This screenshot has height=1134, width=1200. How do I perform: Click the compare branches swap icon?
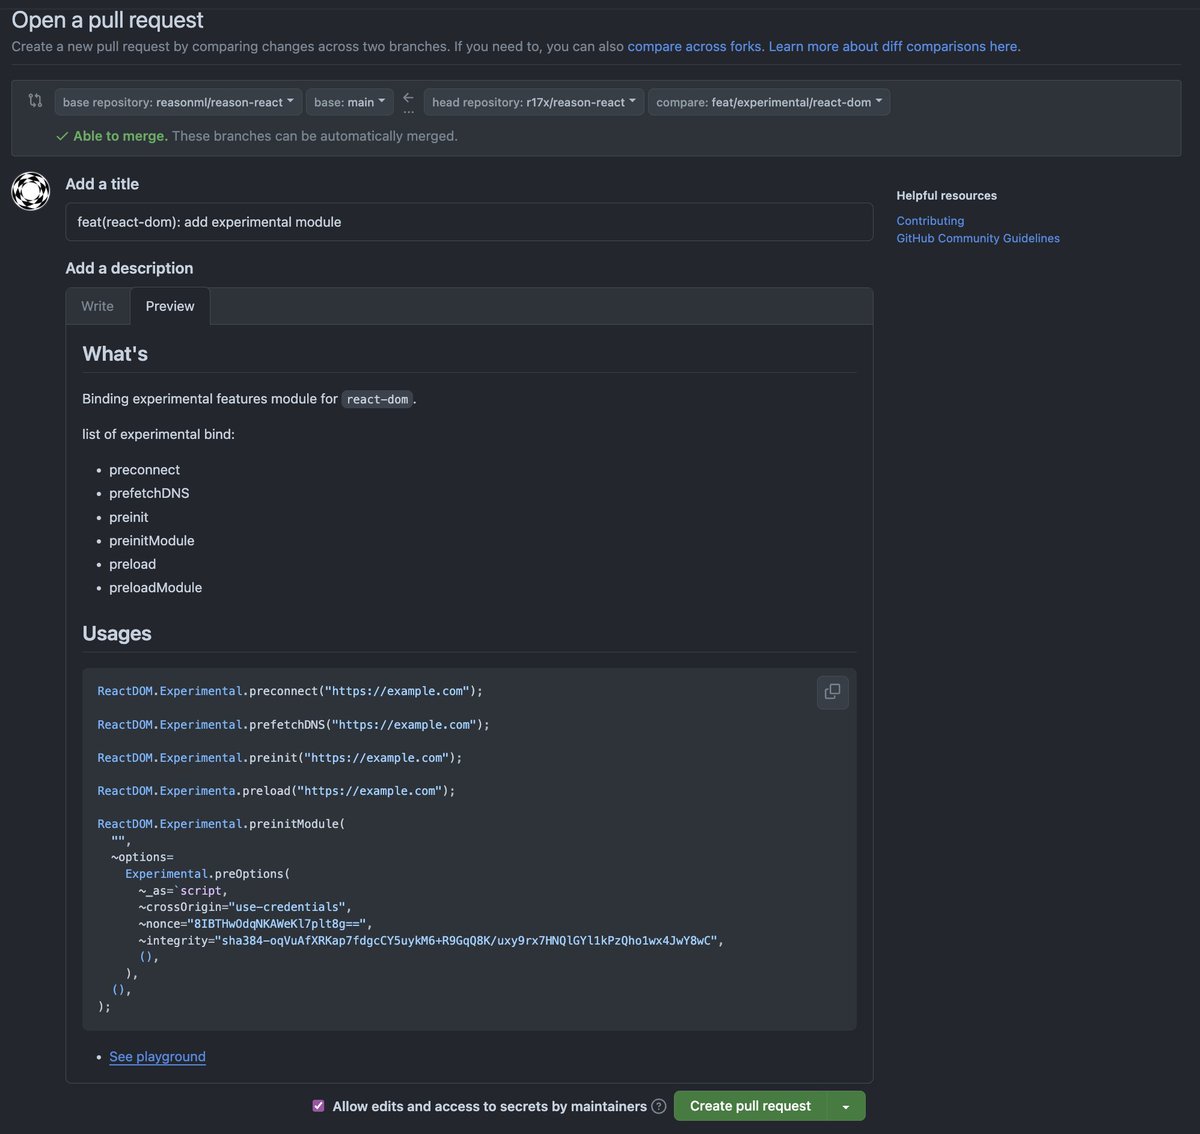35,100
